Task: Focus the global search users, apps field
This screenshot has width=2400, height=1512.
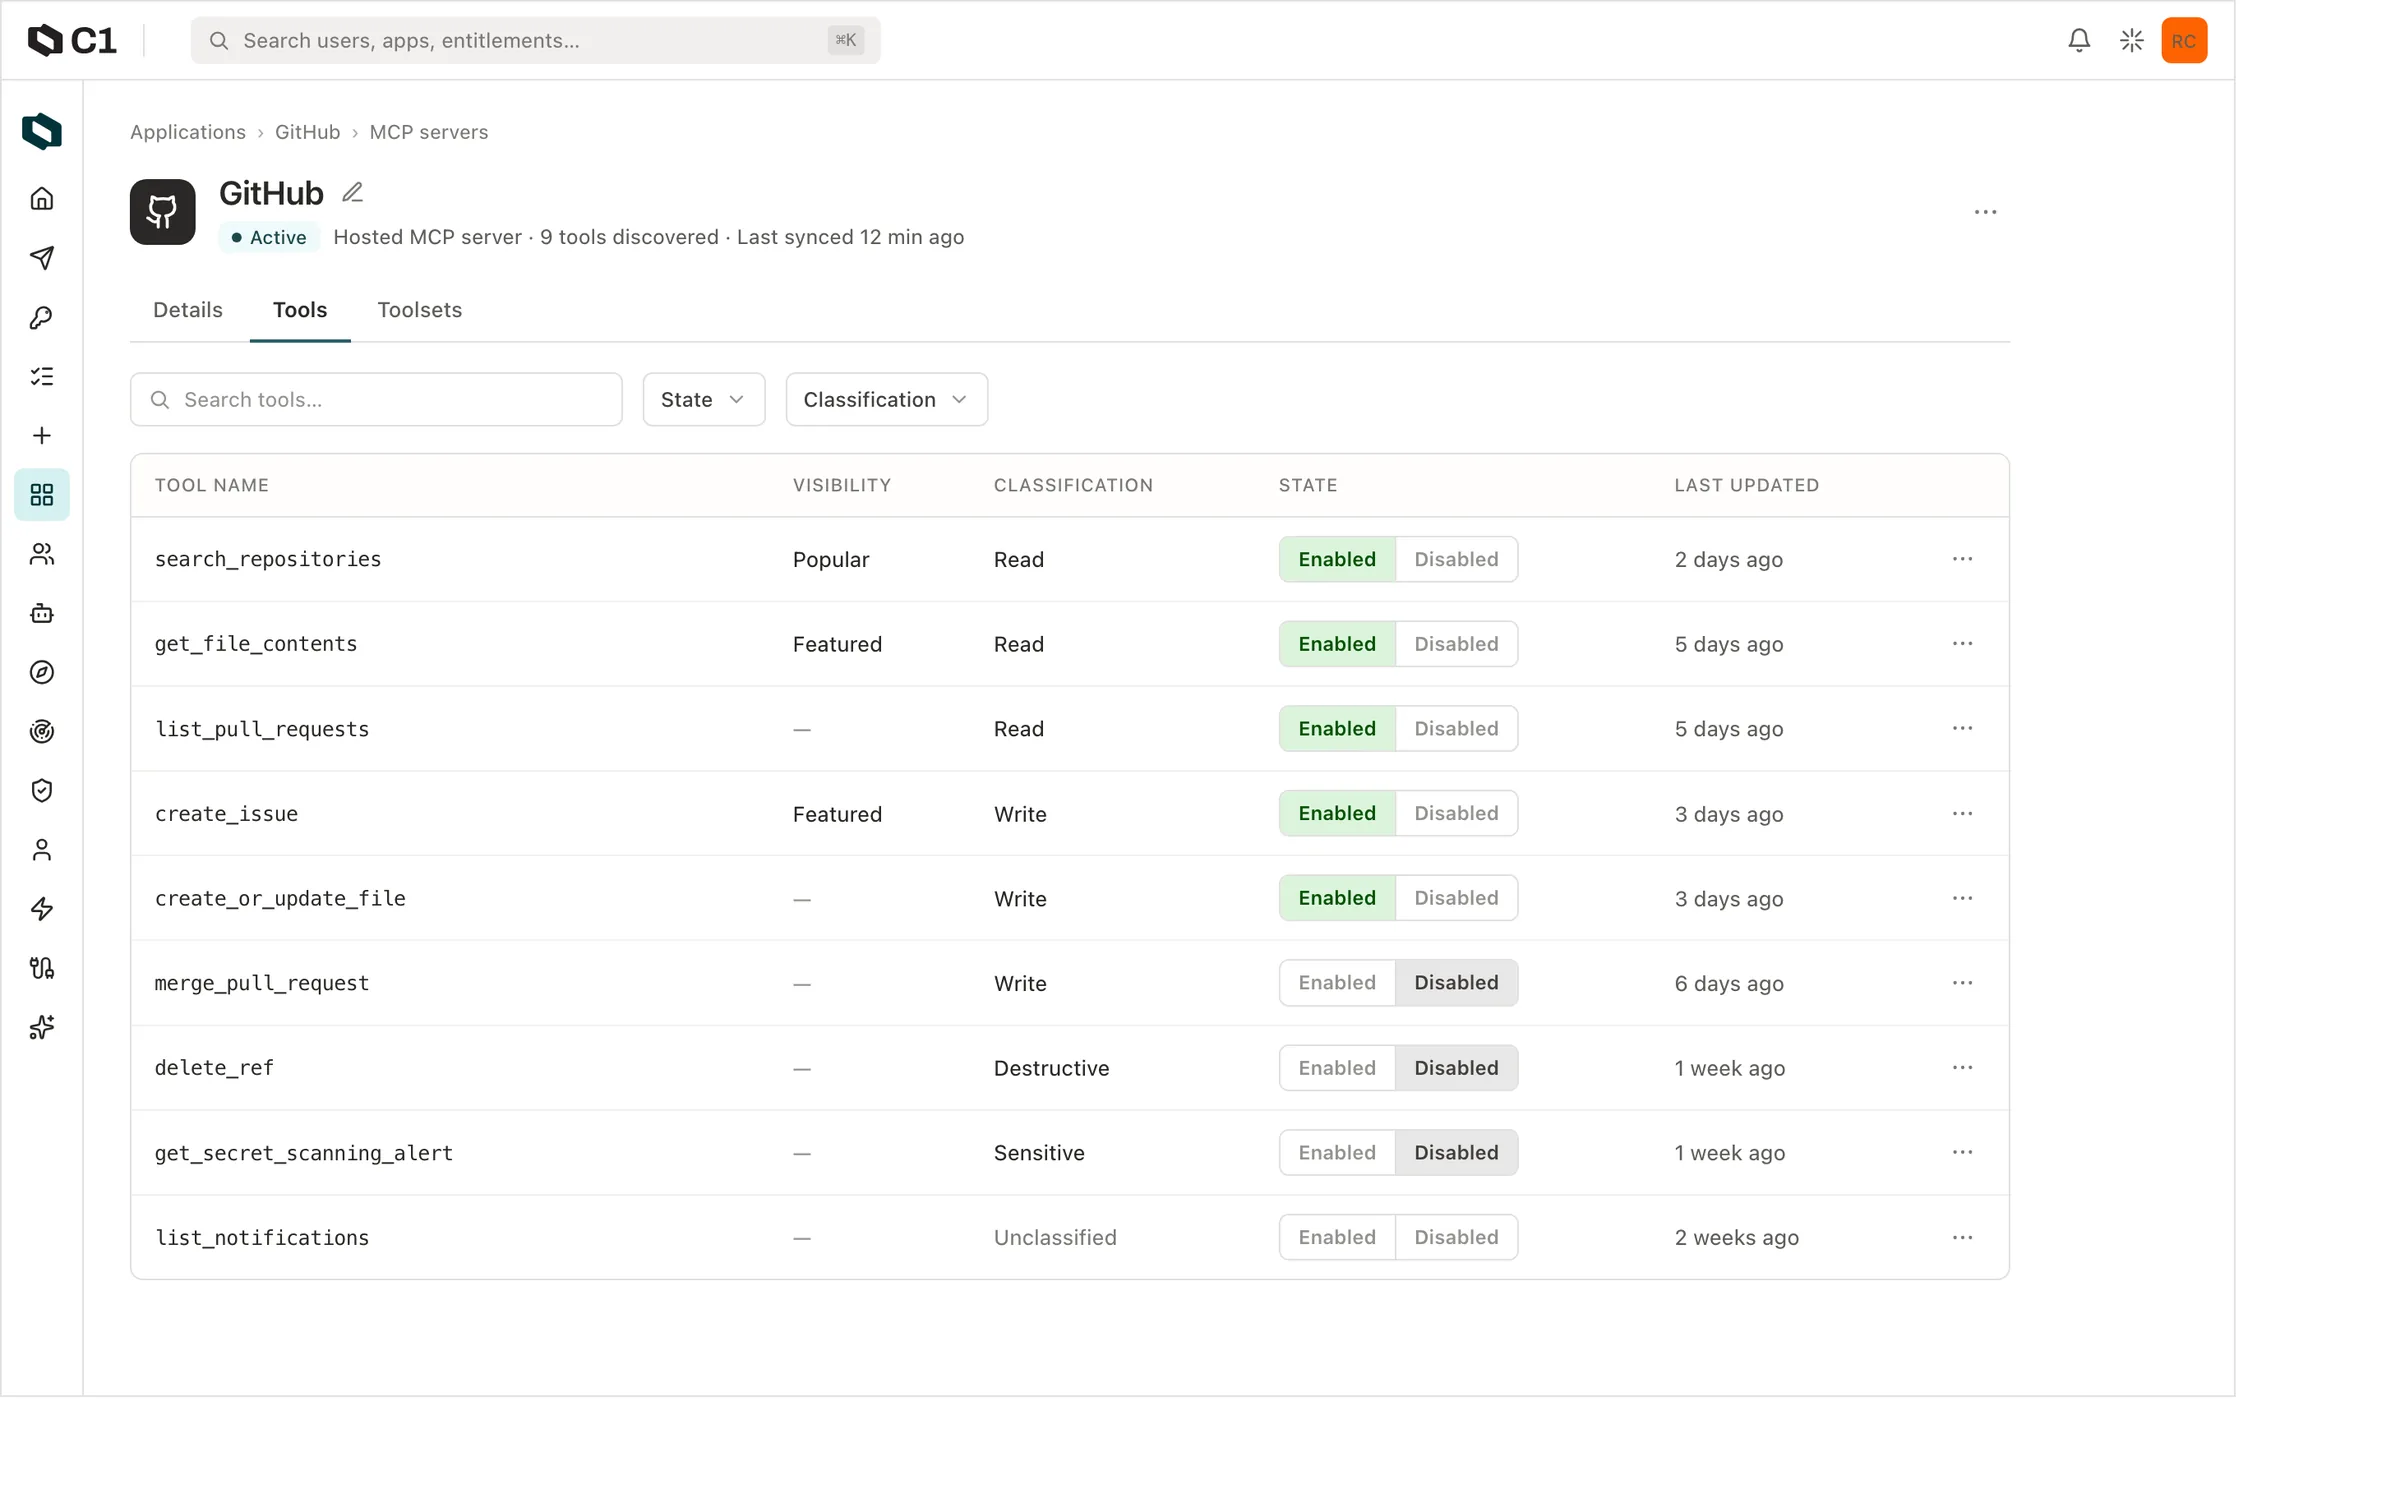Action: pyautogui.click(x=535, y=40)
